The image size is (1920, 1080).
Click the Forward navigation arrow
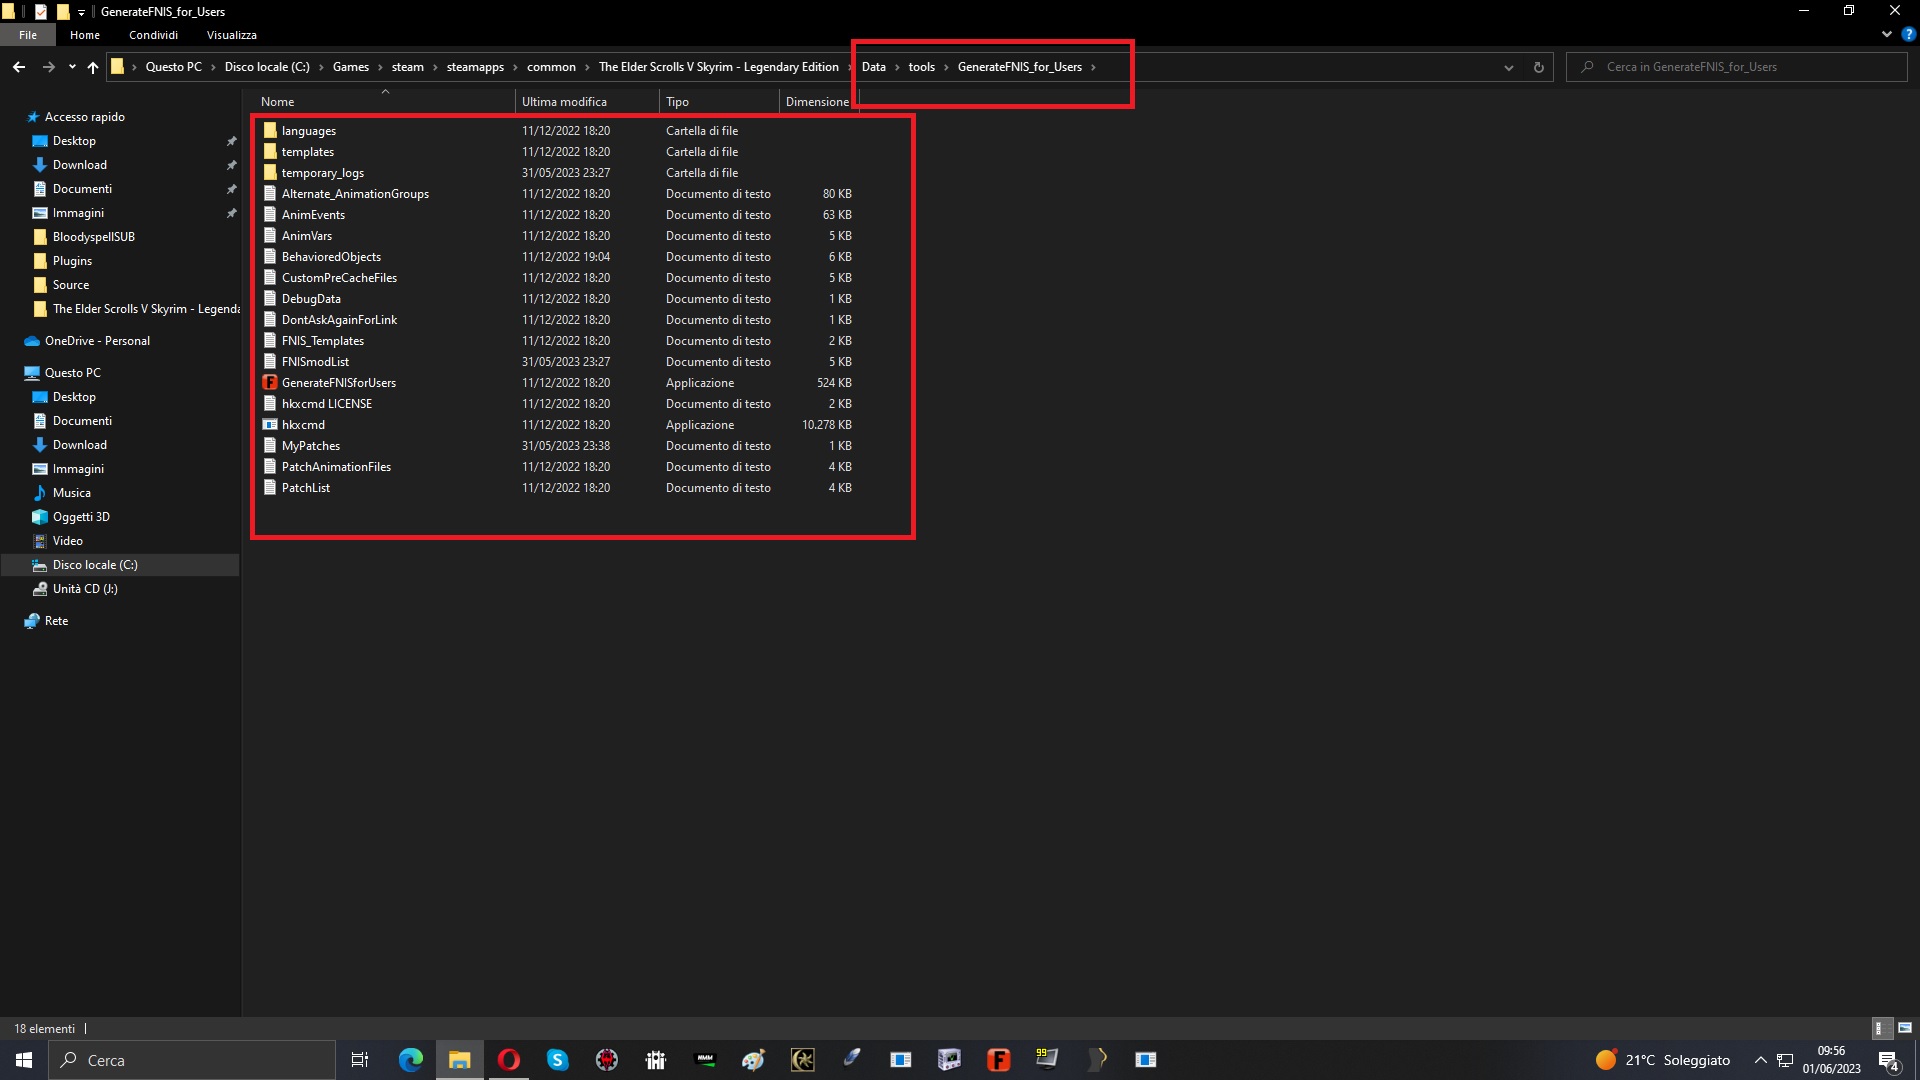(x=48, y=67)
